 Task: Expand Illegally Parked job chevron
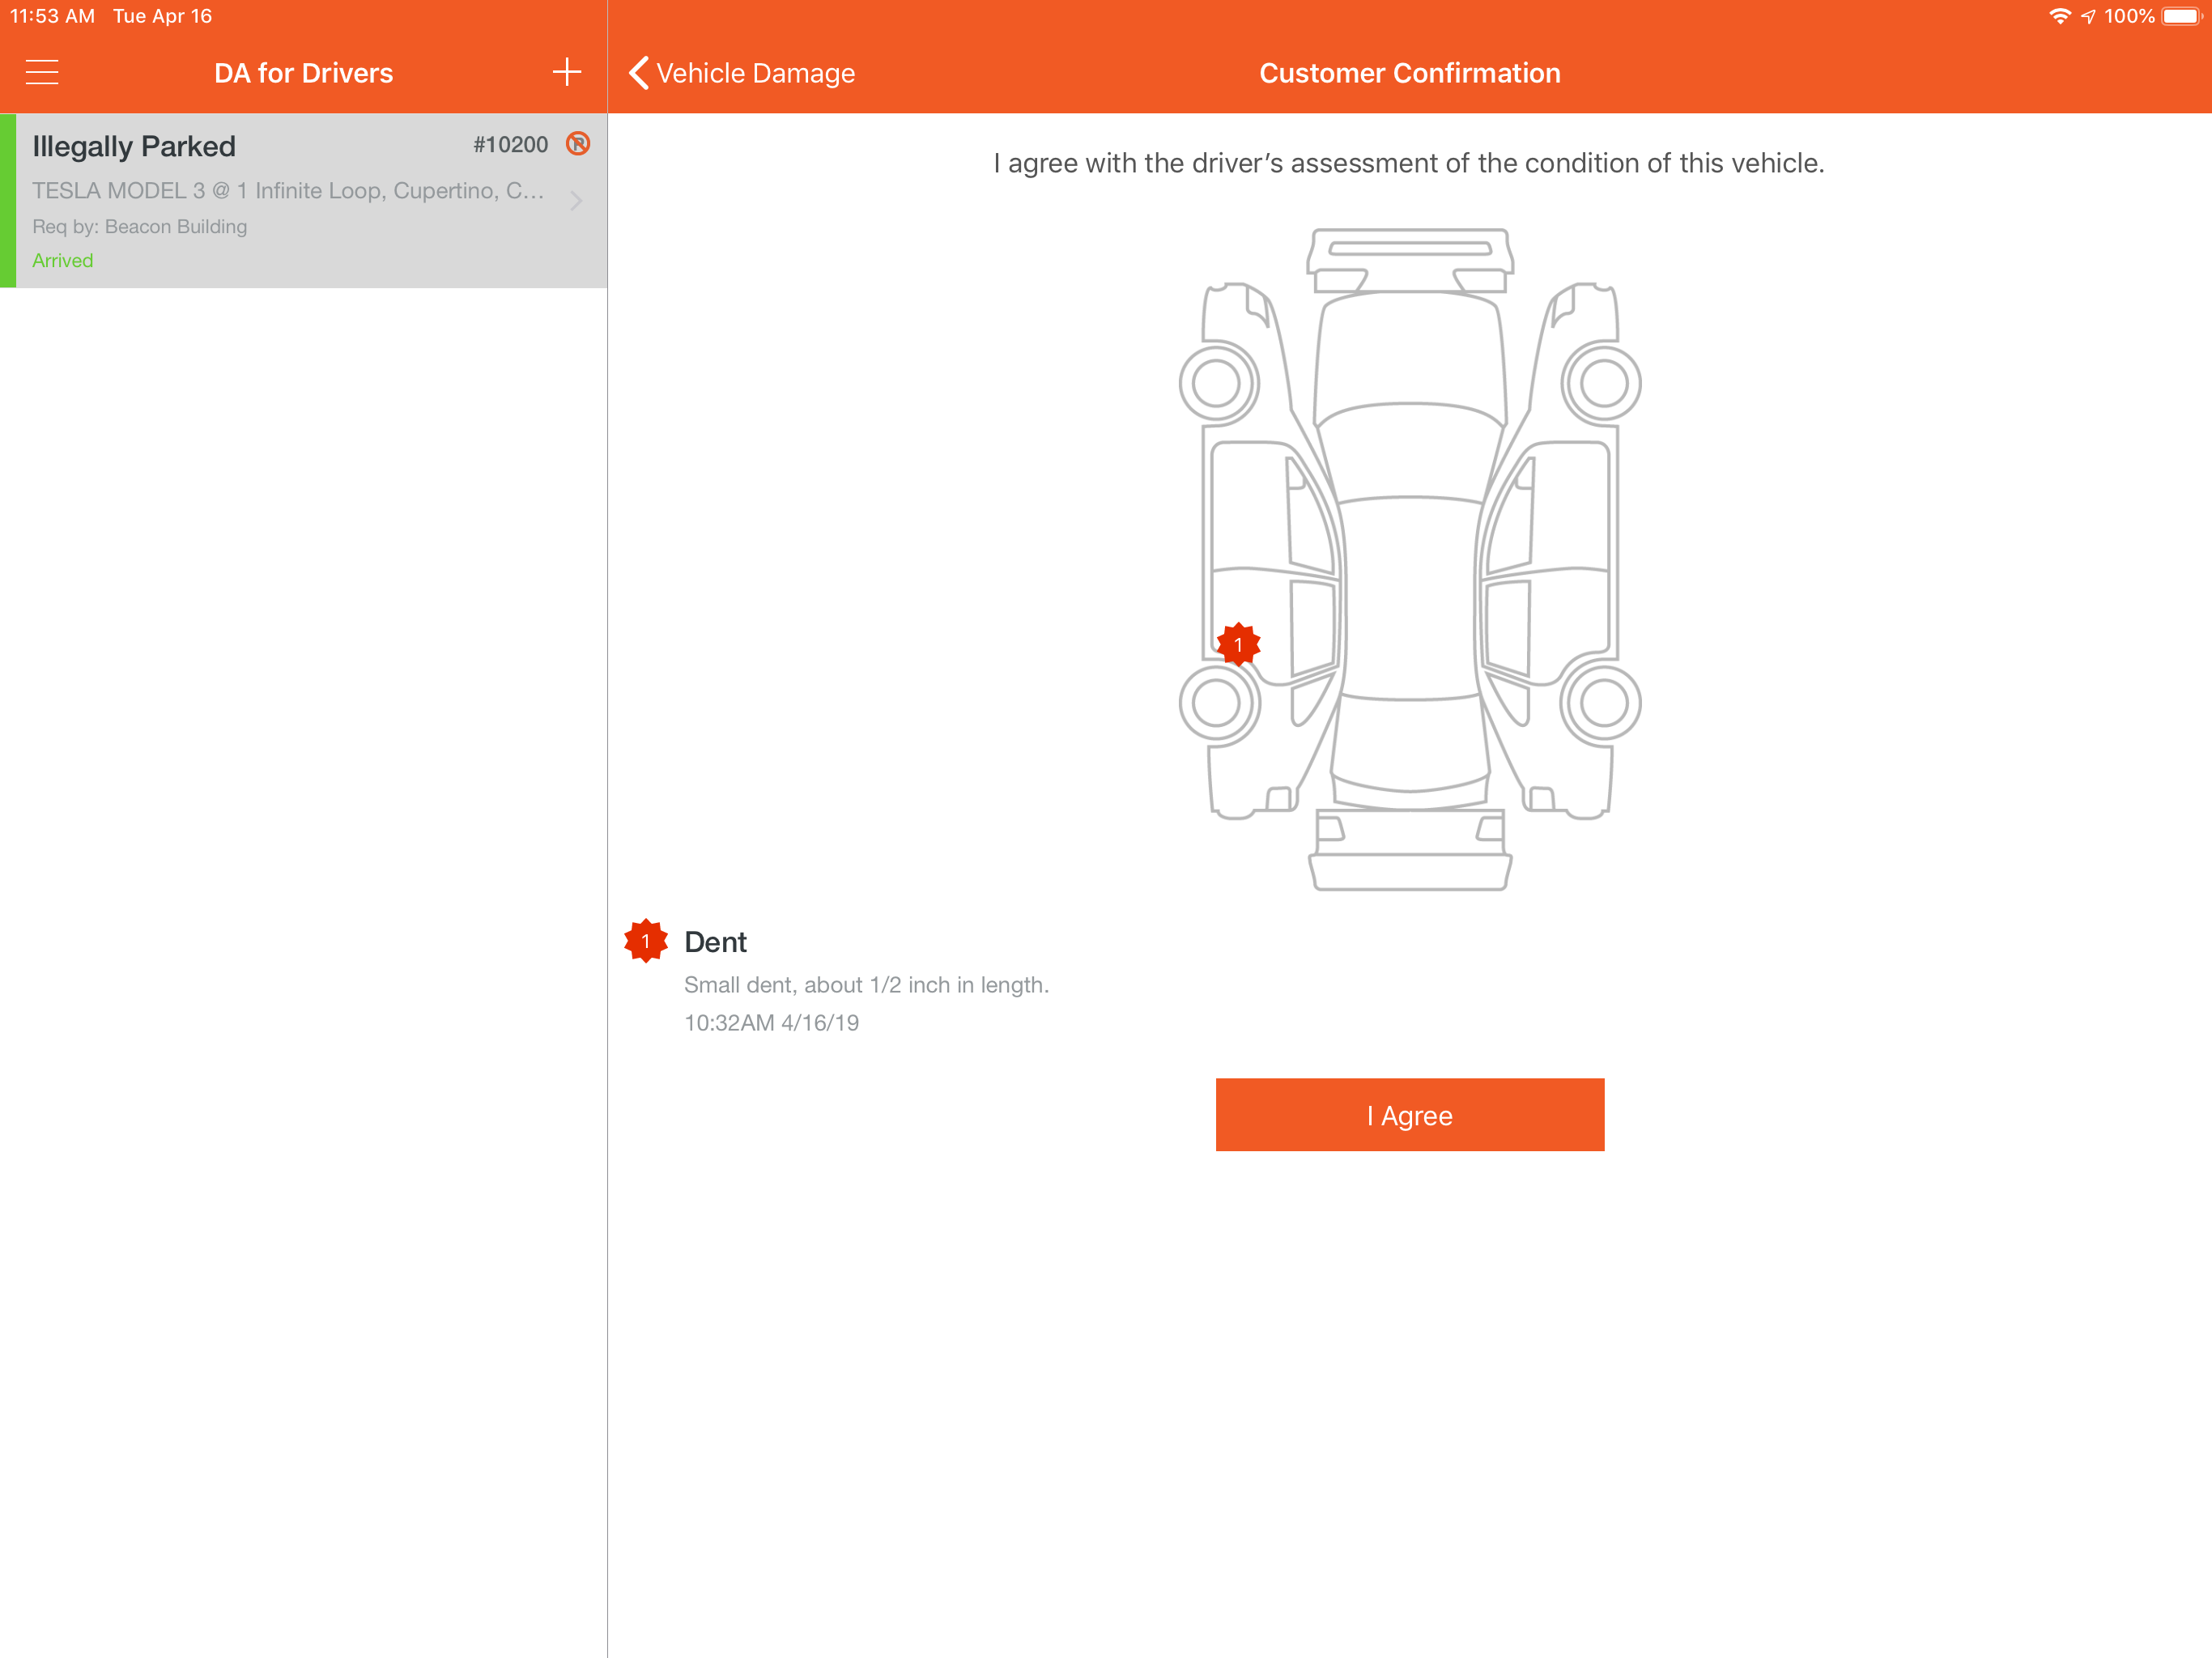point(576,200)
